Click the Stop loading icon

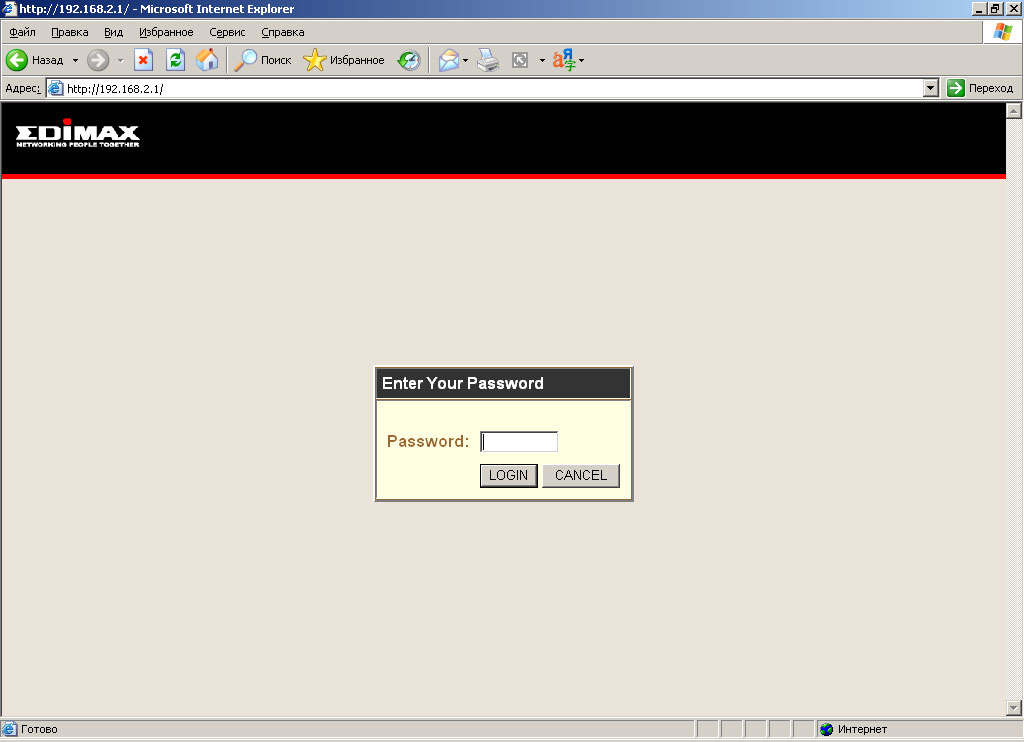pos(143,60)
